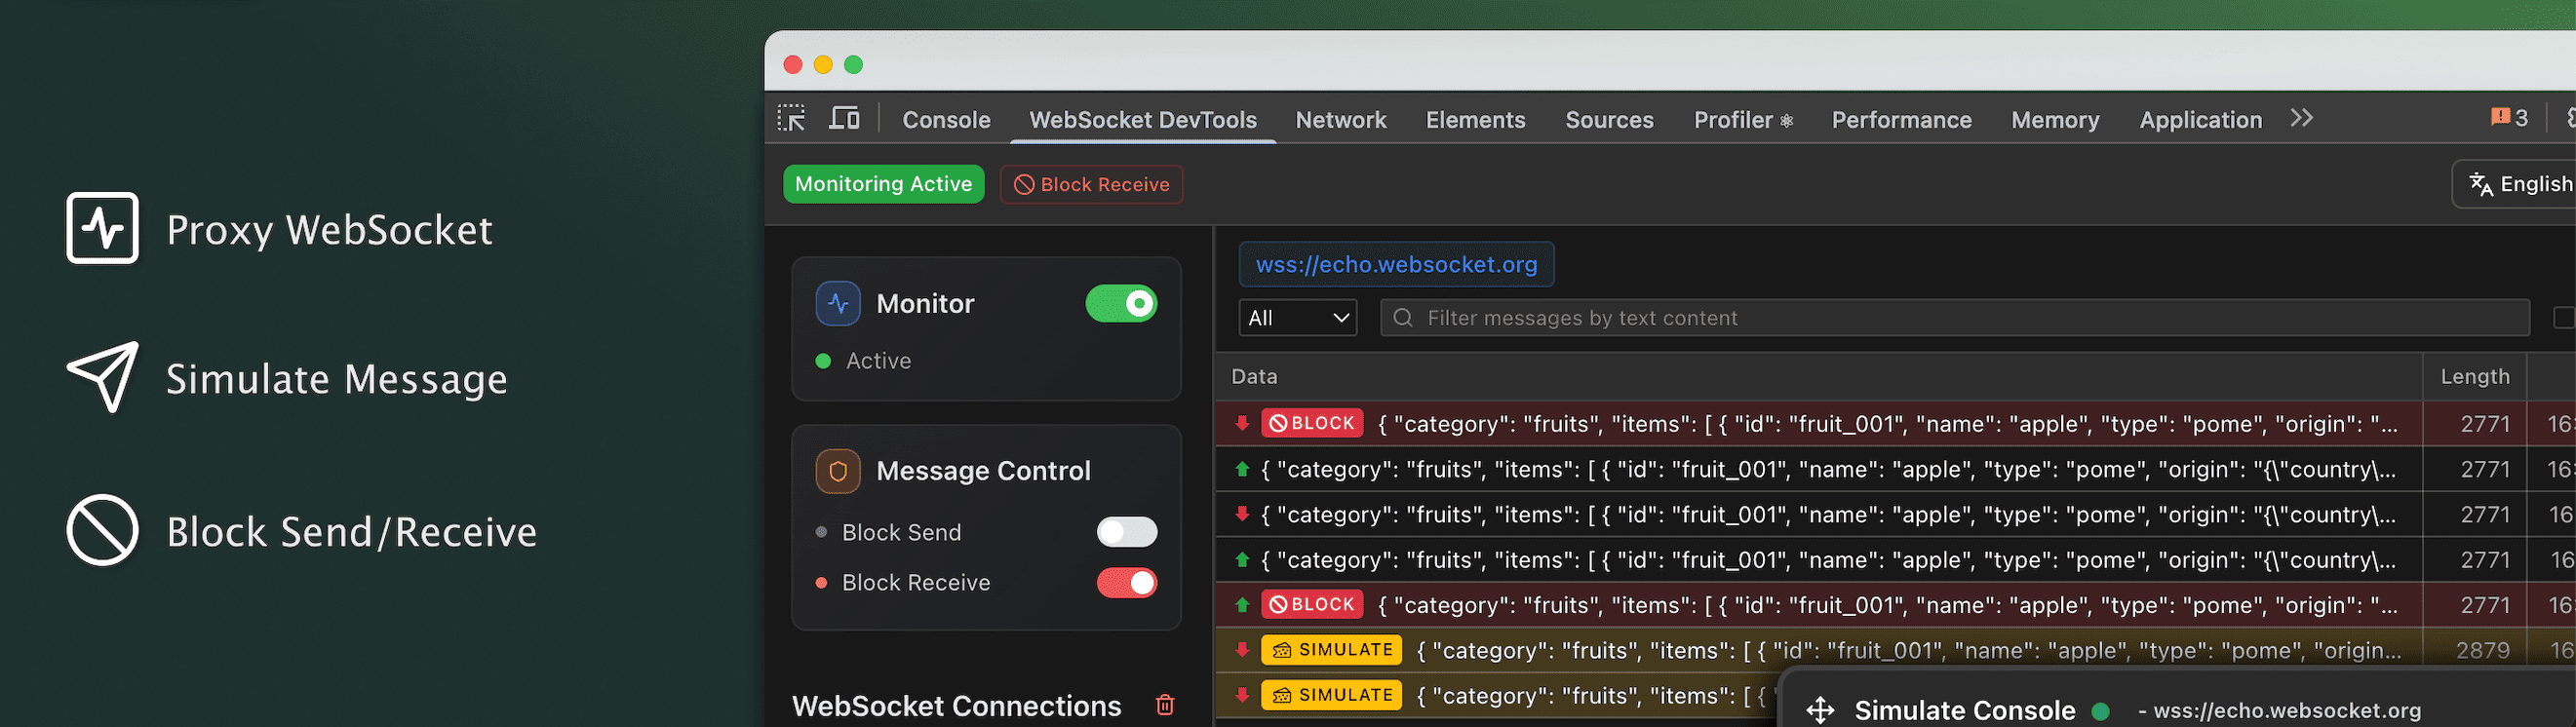
Task: Click the trash icon beside WebSocket Connections
Action: point(1164,705)
